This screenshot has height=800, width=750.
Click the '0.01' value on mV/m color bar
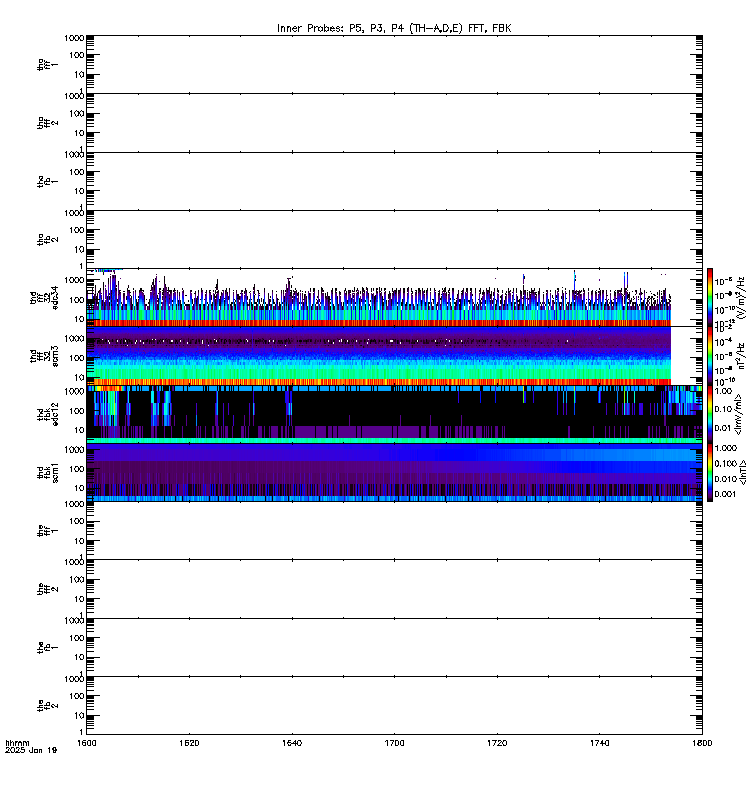tap(723, 428)
